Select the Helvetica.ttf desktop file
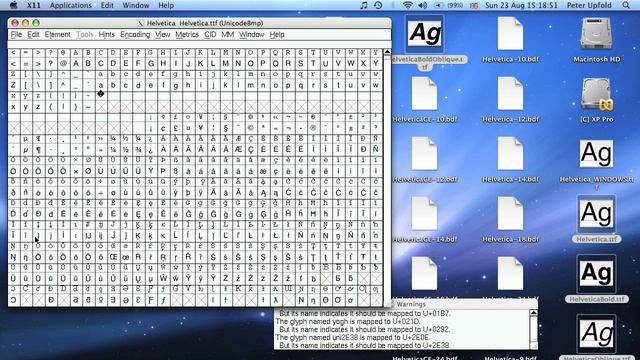The width and height of the screenshot is (640, 360). (x=596, y=213)
